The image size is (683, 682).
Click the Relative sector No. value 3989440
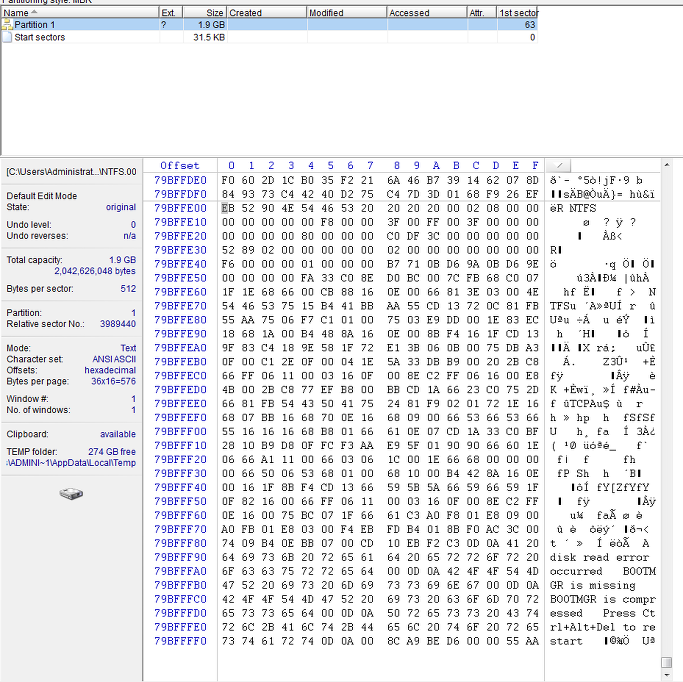tap(118, 324)
